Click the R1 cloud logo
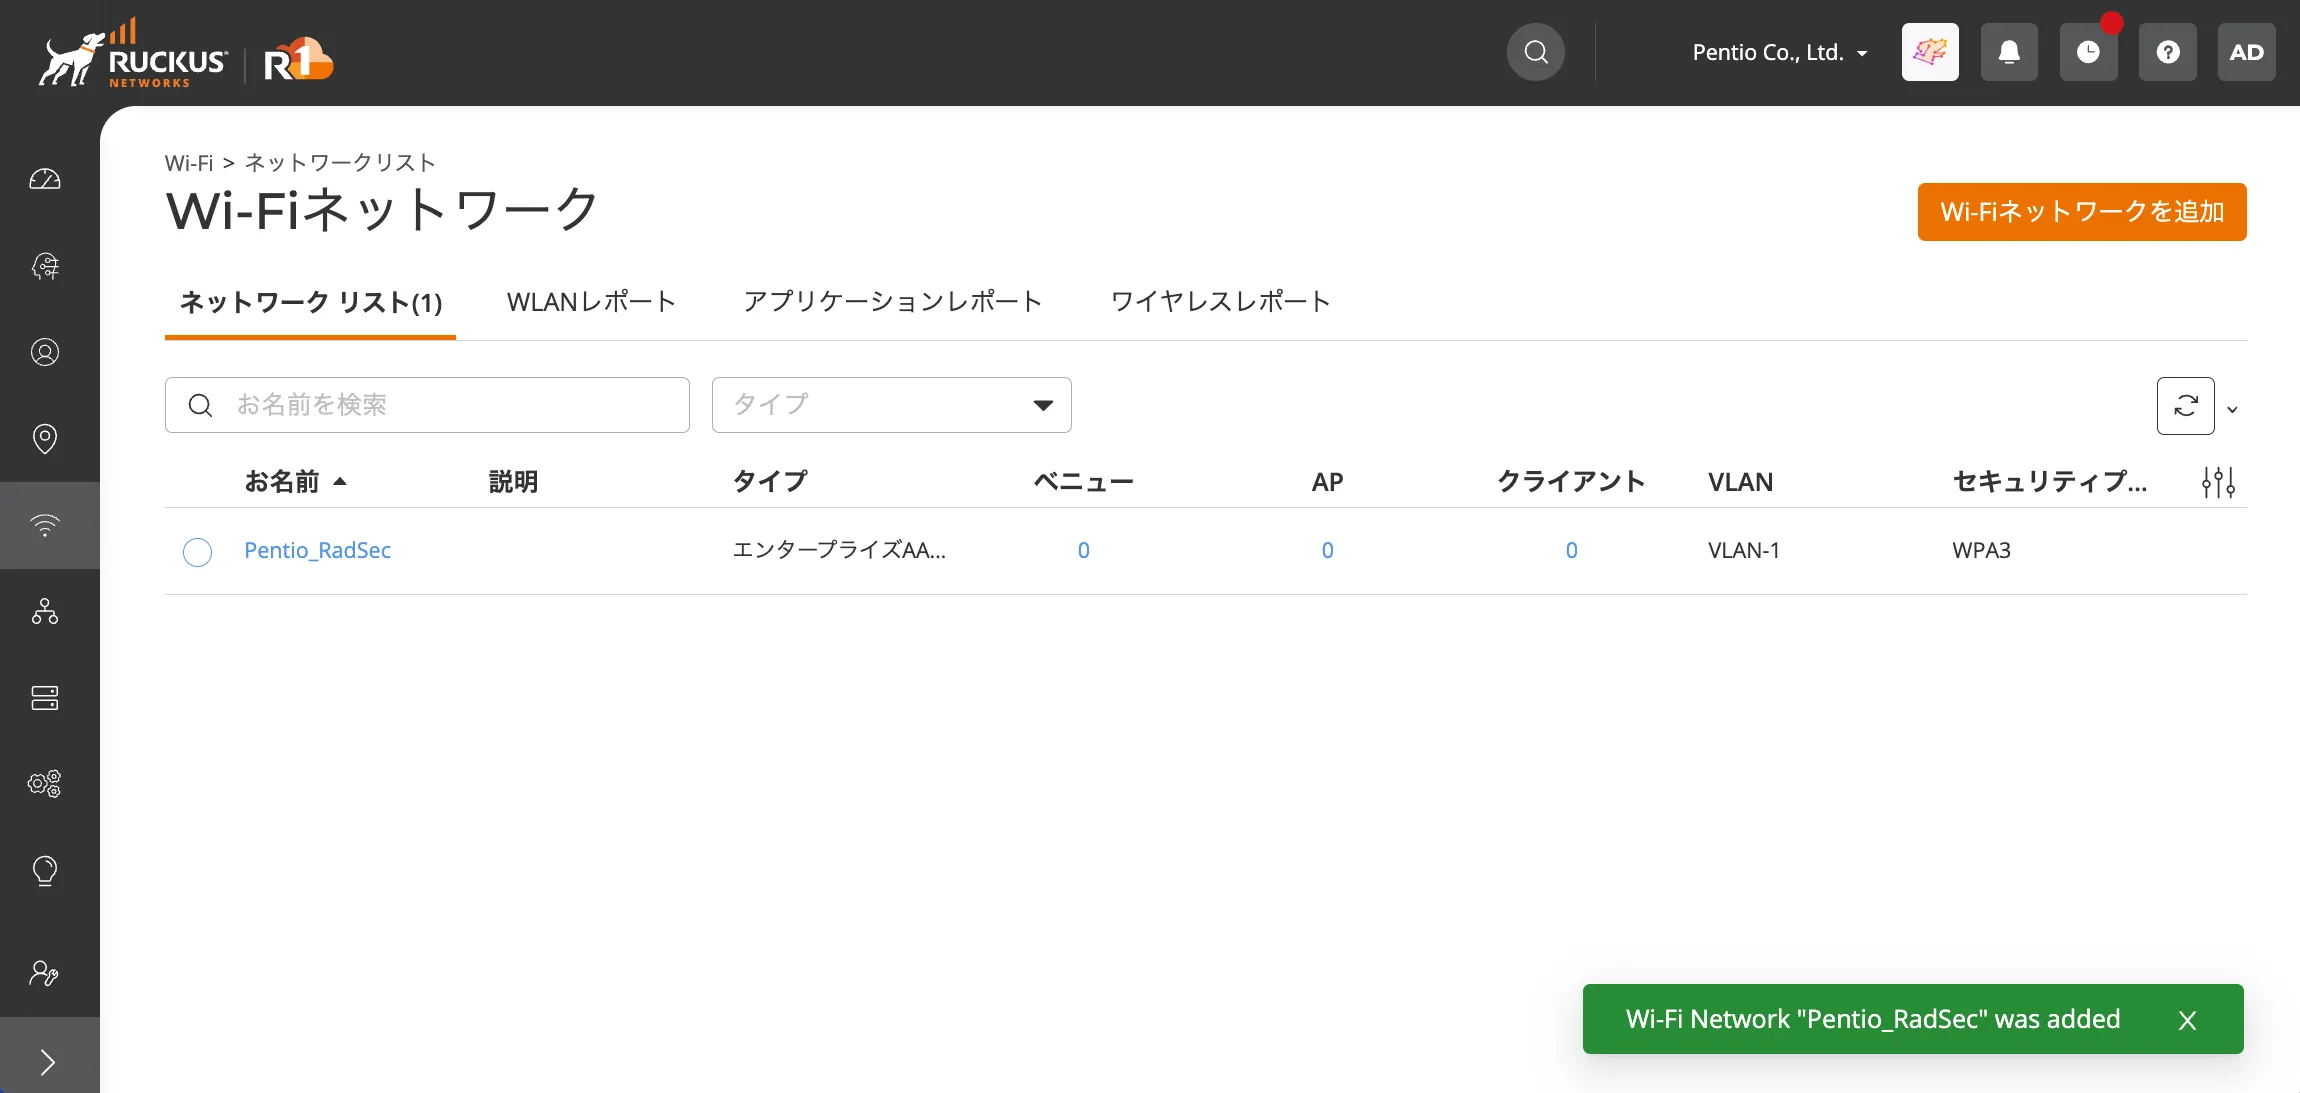The width and height of the screenshot is (2300, 1093). [298, 60]
